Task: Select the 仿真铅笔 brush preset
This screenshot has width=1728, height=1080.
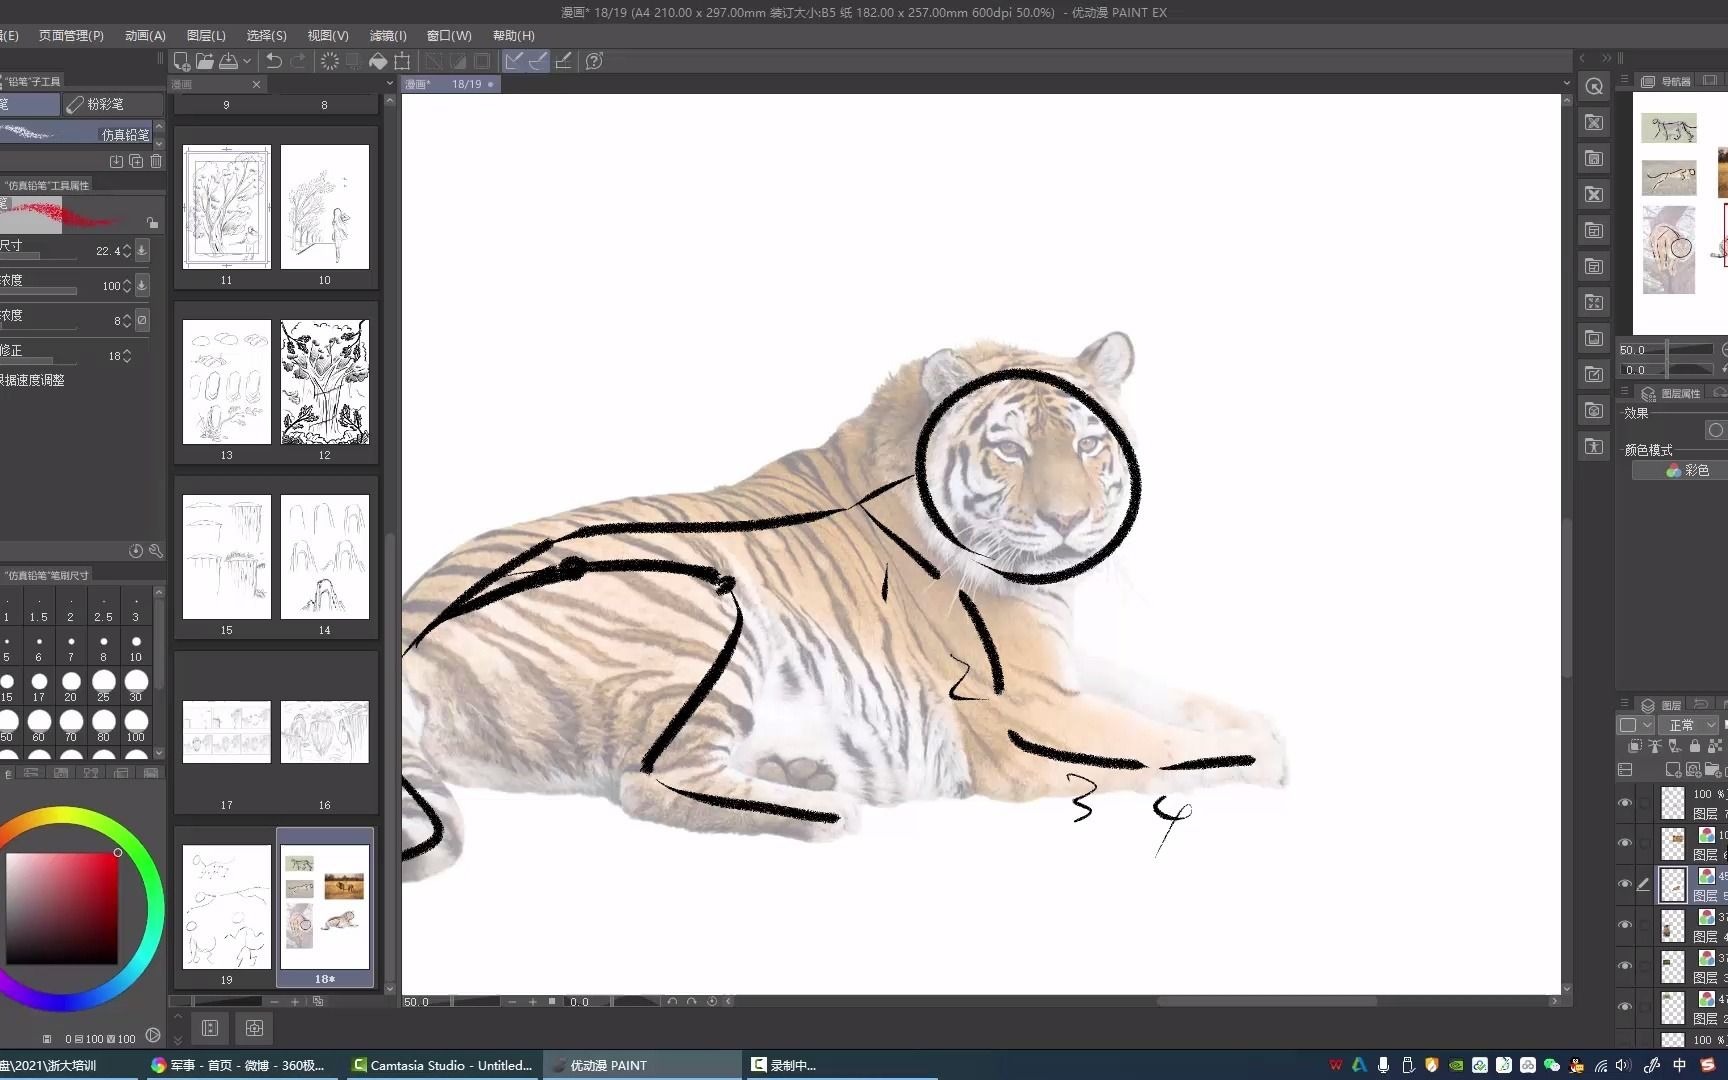Action: pyautogui.click(x=76, y=134)
